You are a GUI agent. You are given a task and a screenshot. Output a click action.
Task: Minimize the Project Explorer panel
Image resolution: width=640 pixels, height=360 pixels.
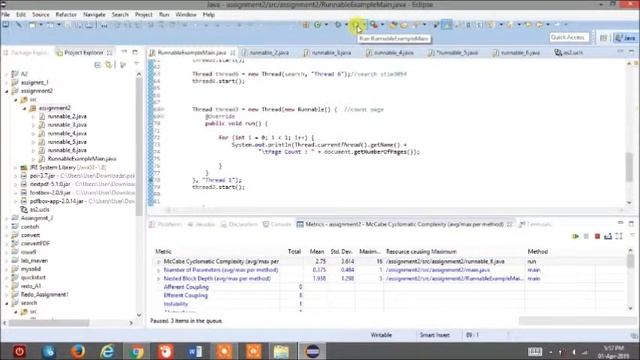pyautogui.click(x=124, y=52)
